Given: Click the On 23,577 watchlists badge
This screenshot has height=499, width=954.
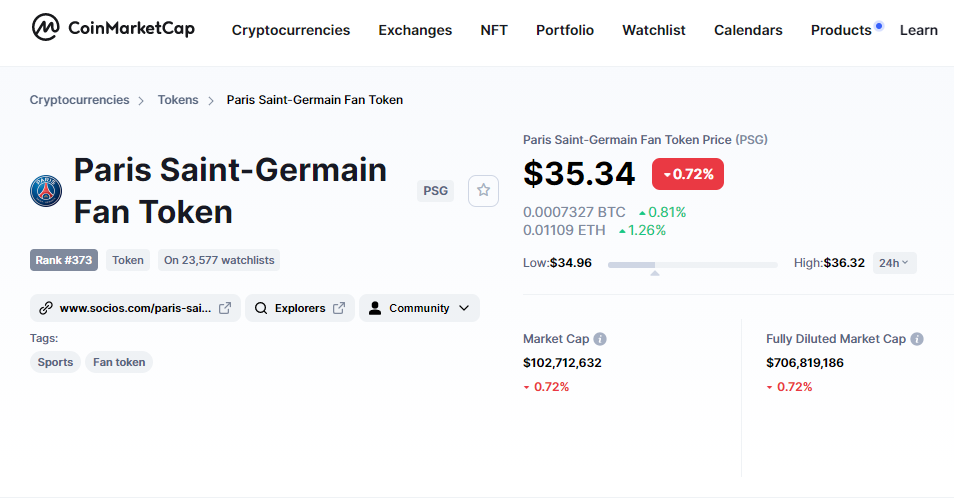Looking at the screenshot, I should [219, 260].
